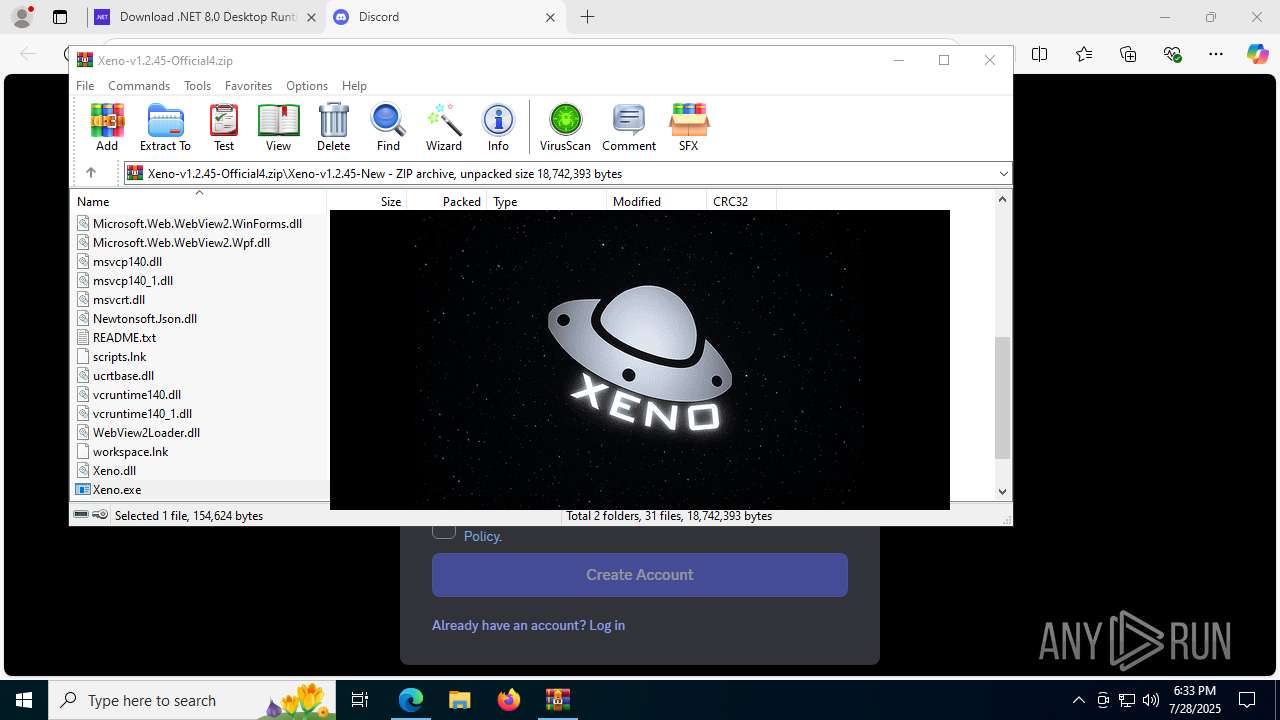This screenshot has height=720, width=1280.
Task: Open Edge split screen icon
Action: (x=1040, y=54)
